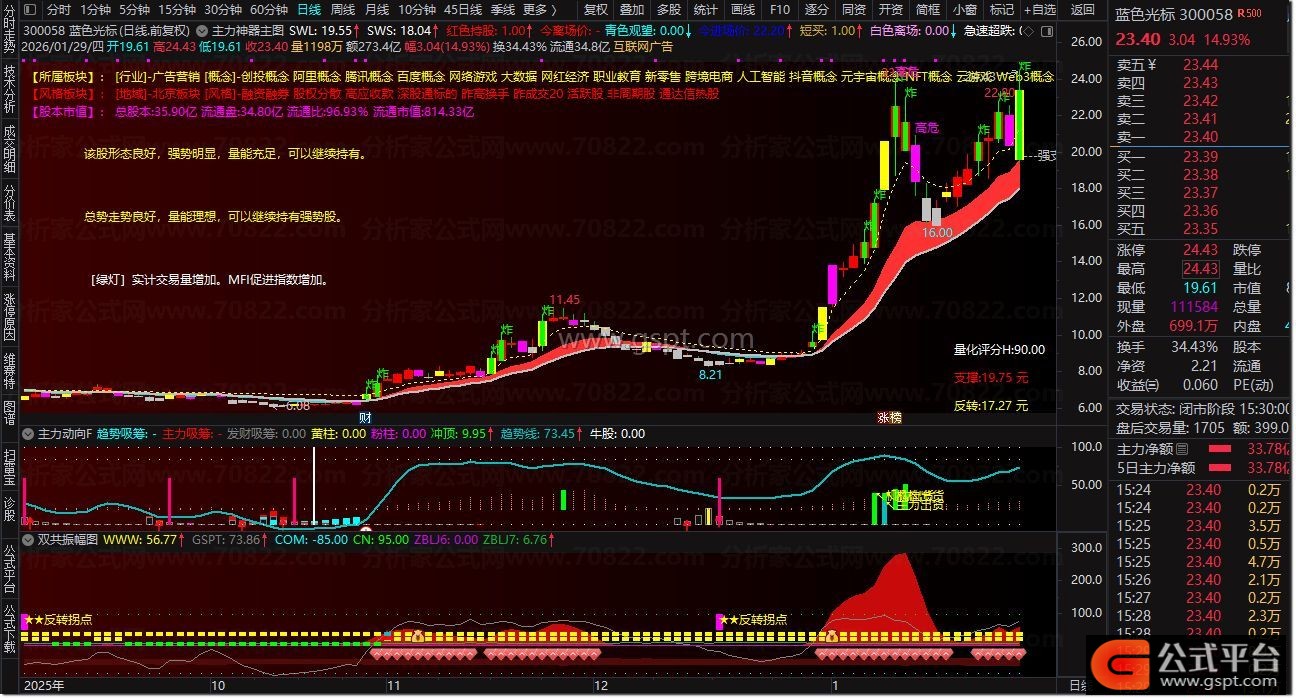Click the round arrow icon beside 主力动向F
This screenshot has height=698, width=1296.
(x=30, y=434)
